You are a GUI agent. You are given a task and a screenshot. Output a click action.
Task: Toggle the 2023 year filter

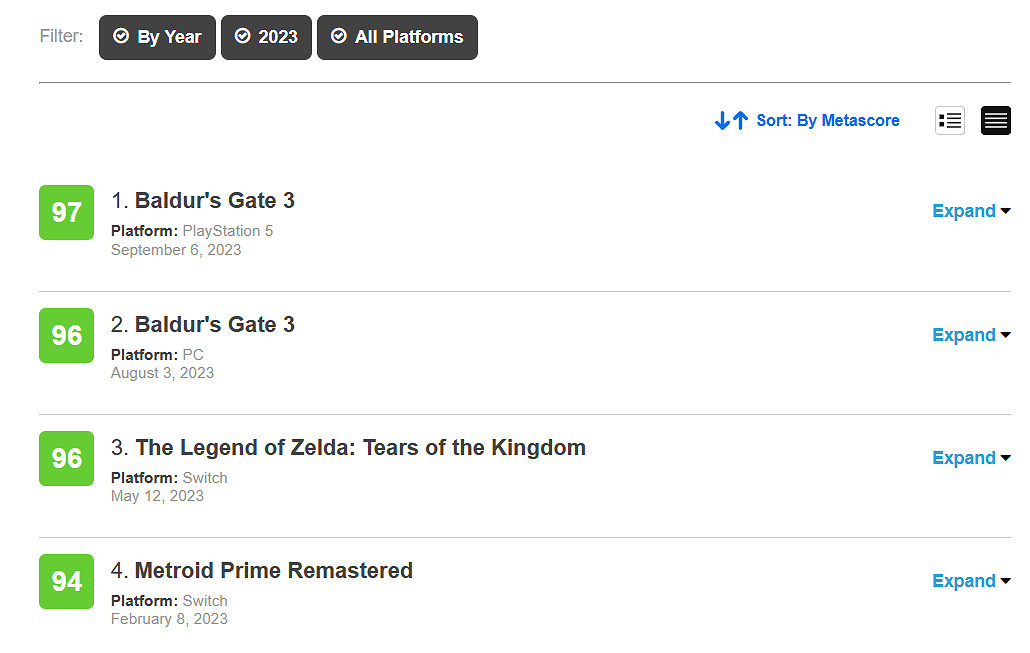coord(266,37)
